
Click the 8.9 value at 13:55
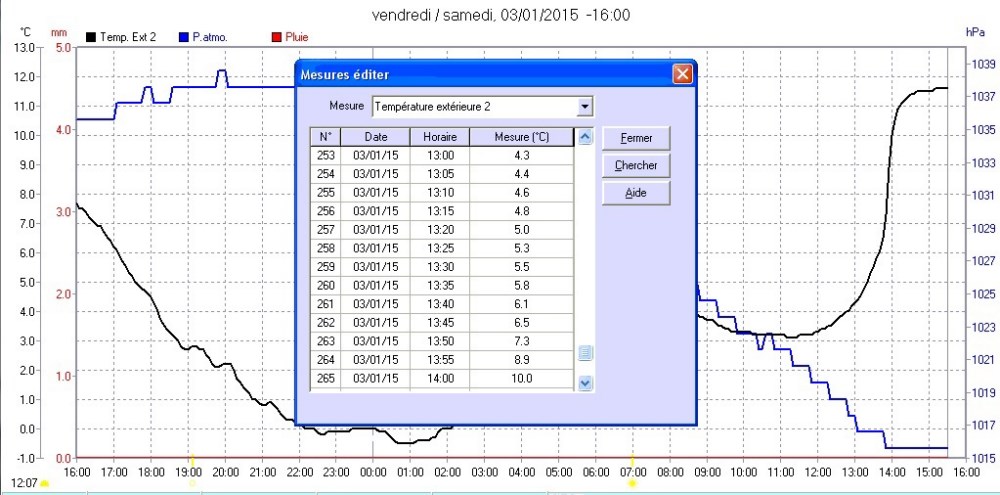pyautogui.click(x=521, y=359)
